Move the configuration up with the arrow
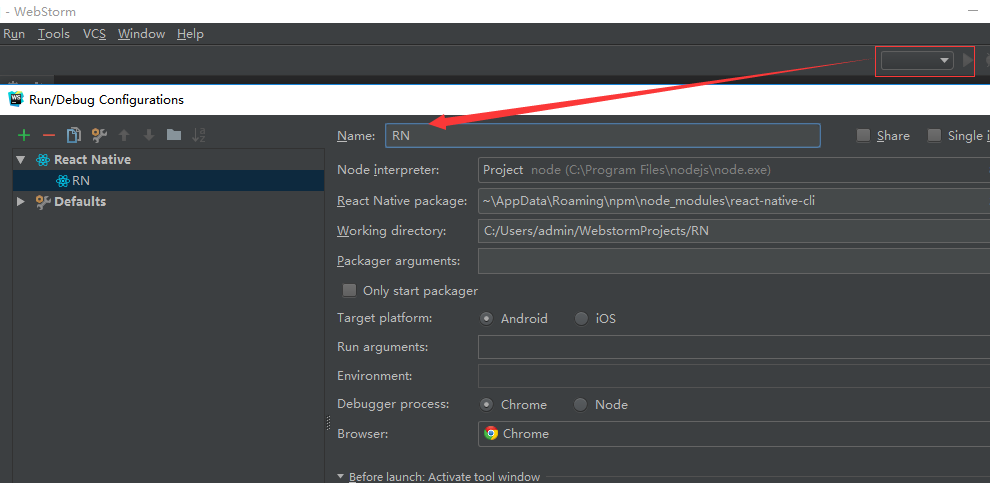The image size is (990, 483). coord(124,135)
